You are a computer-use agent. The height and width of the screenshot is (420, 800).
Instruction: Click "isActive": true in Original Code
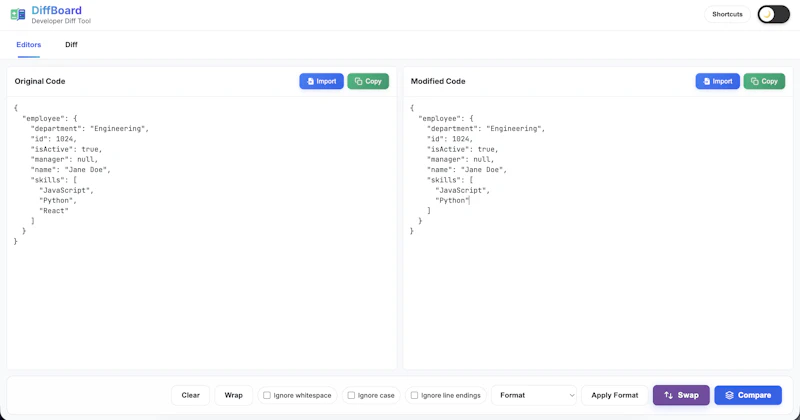(66, 149)
